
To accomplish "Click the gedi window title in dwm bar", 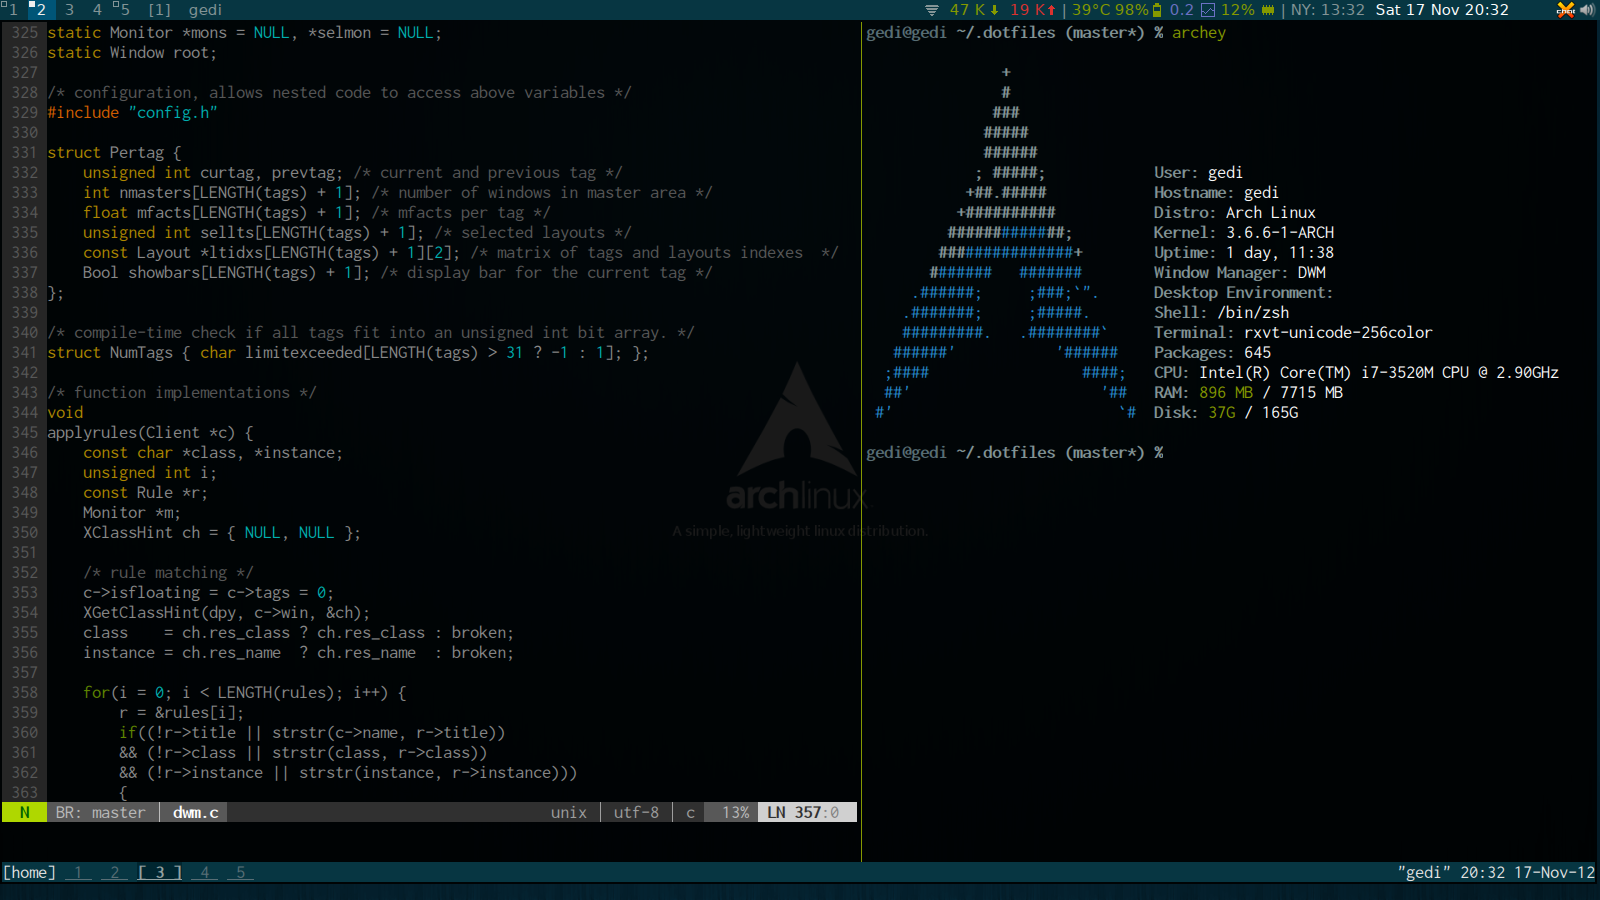I will [x=205, y=10].
